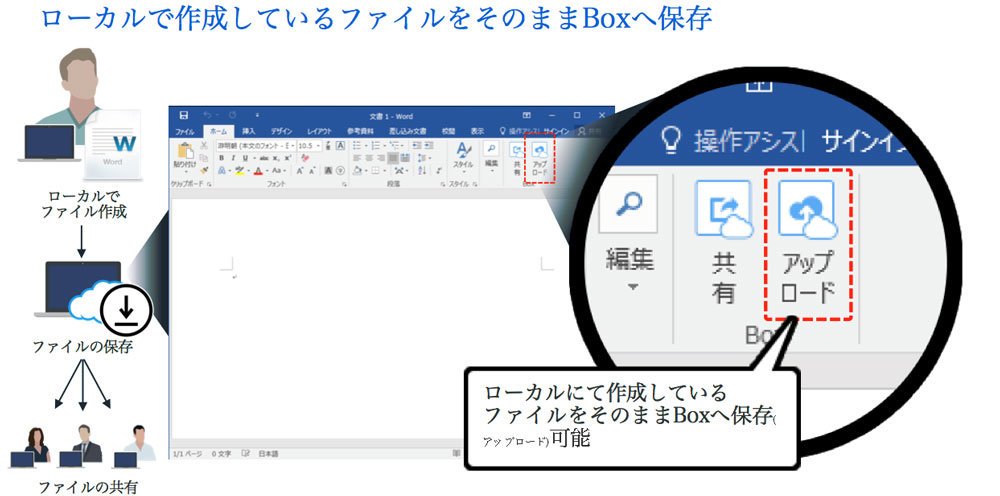Viewport: 1000px width, 496px height.
Task: Click 操作アシスト box in the Word ribbon
Action: click(520, 131)
